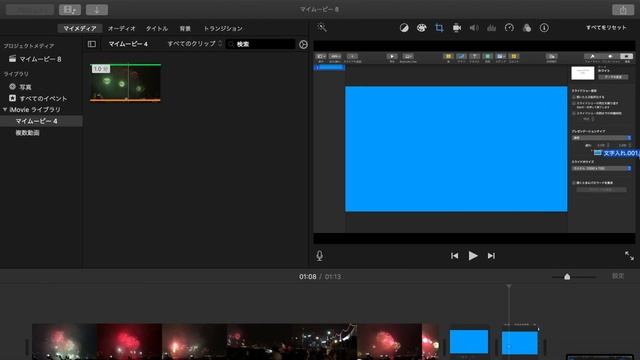
Task: Click the projects back button in title bar
Action: [x=29, y=10]
